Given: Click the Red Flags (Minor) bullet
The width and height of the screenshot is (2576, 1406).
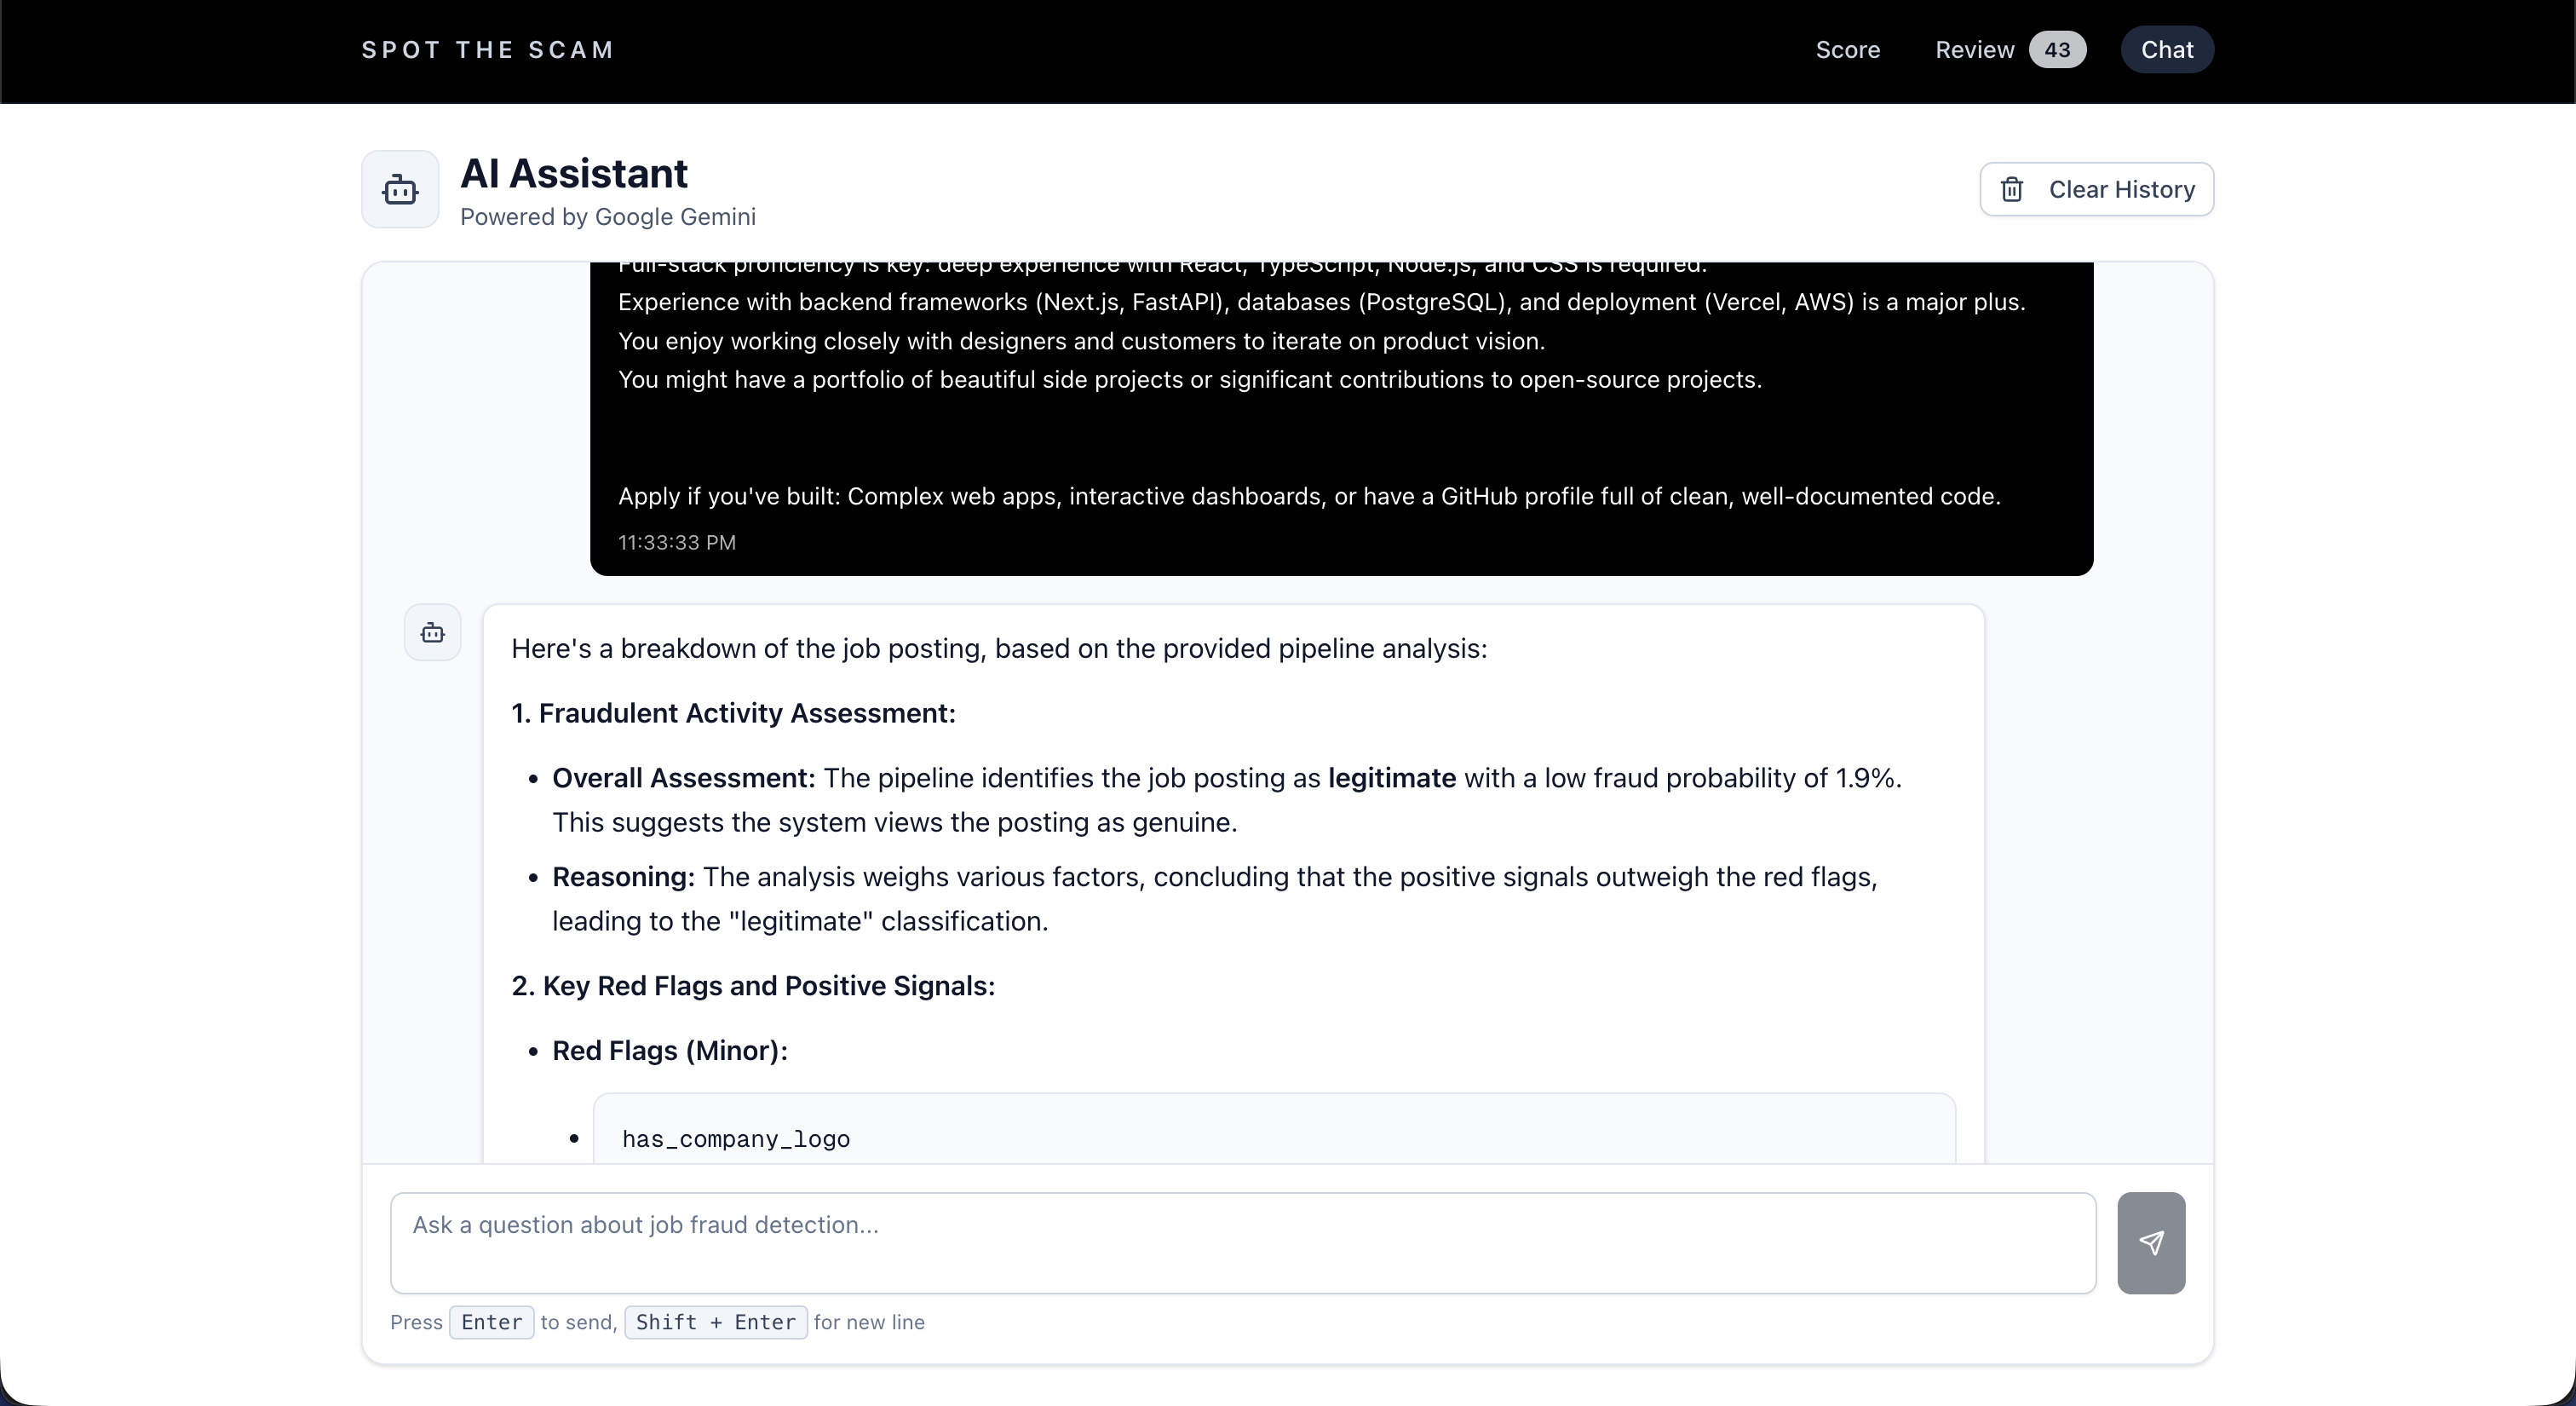Looking at the screenshot, I should pyautogui.click(x=669, y=1050).
